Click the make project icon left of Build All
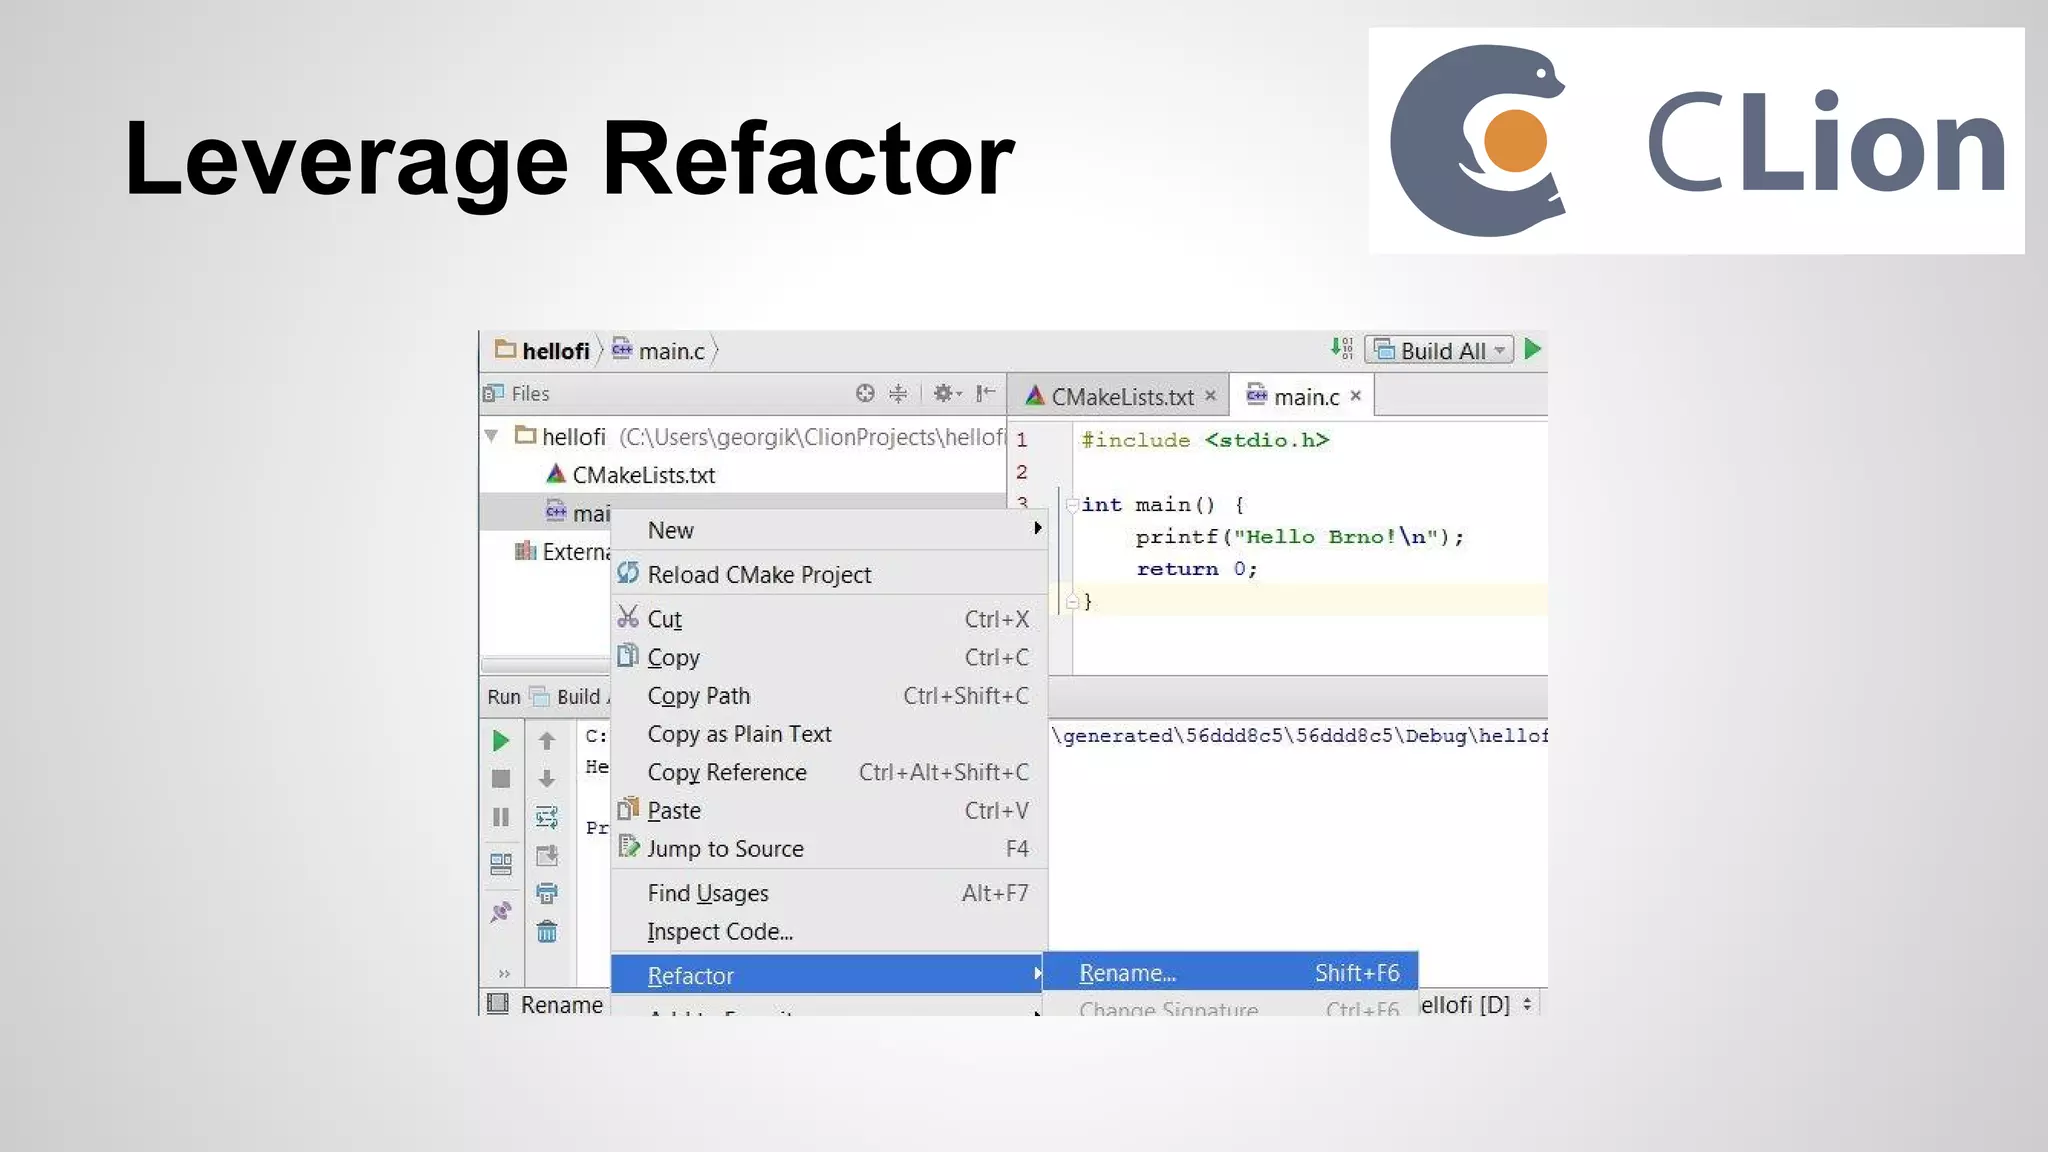Image resolution: width=2048 pixels, height=1152 pixels. [1341, 349]
